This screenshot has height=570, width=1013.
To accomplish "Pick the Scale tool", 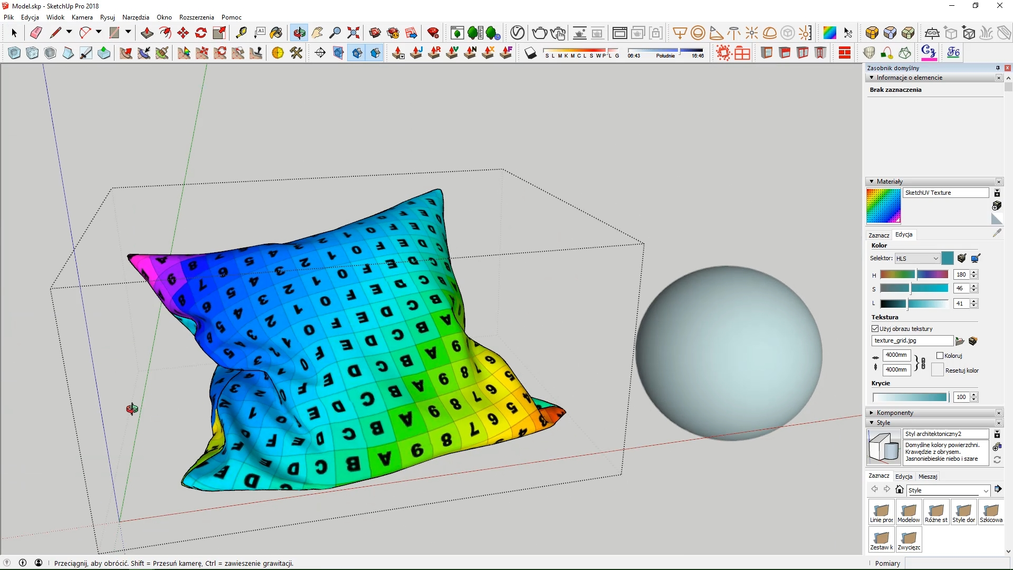I will (x=219, y=32).
